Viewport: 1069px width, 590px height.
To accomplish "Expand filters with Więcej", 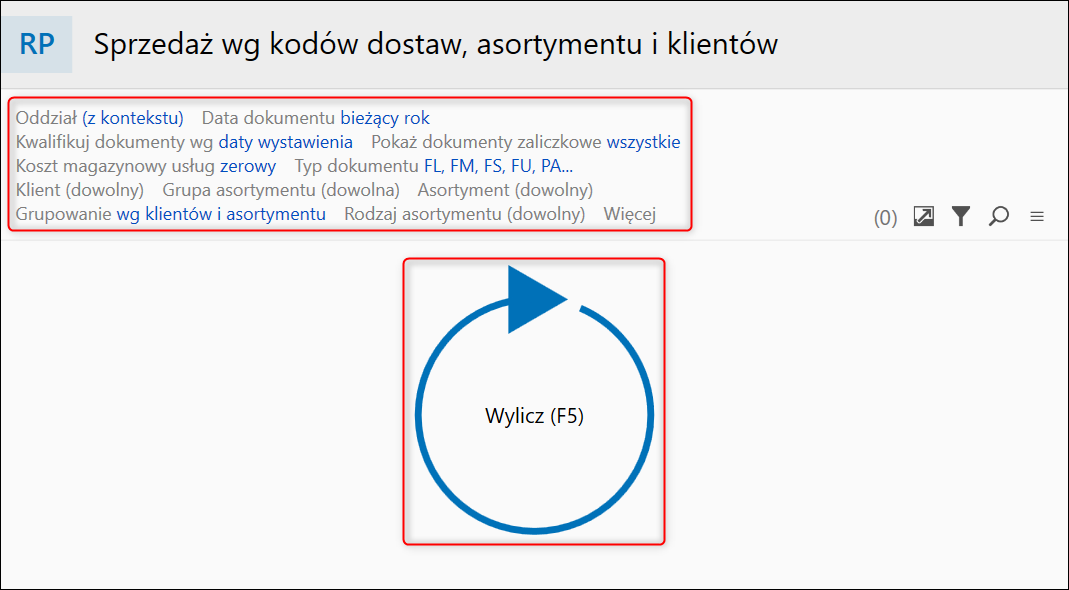I will coord(629,214).
